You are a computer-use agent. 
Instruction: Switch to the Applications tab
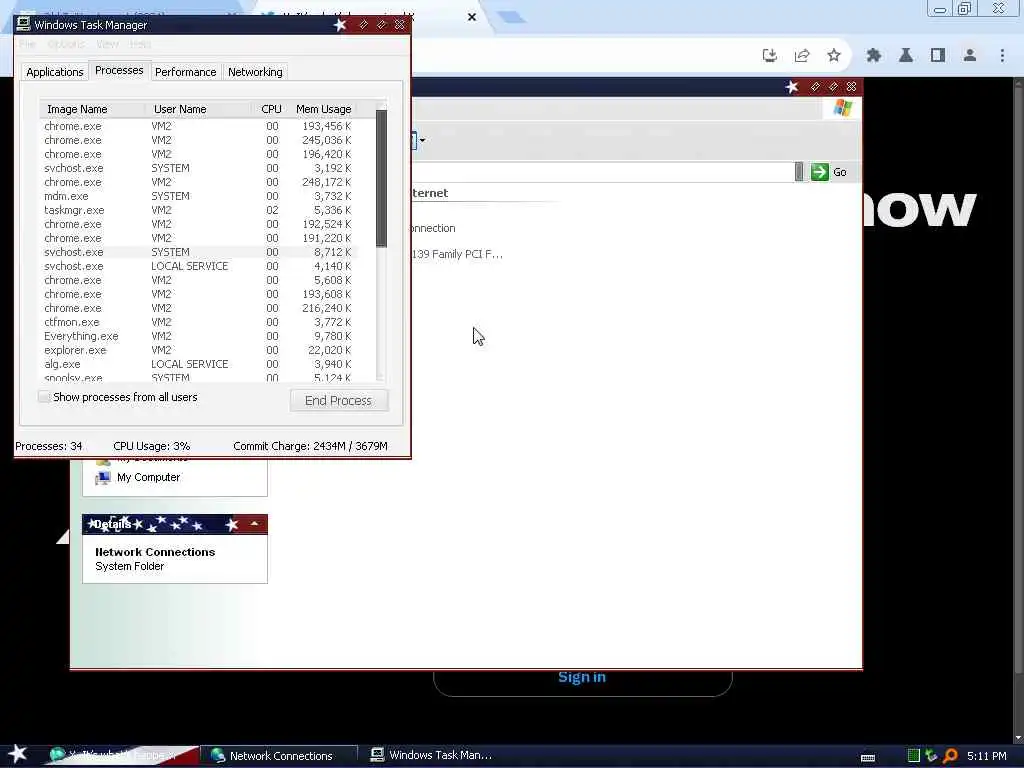(55, 72)
